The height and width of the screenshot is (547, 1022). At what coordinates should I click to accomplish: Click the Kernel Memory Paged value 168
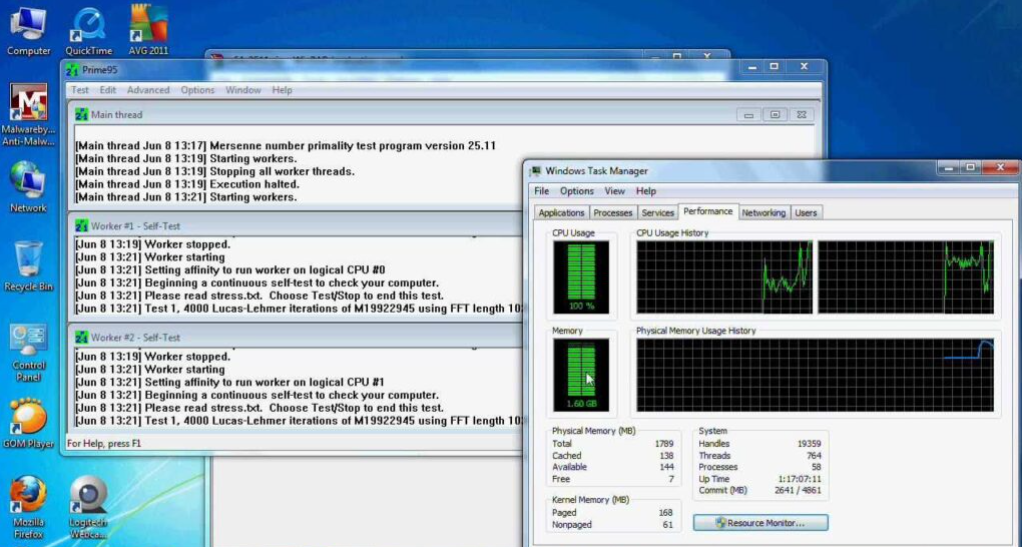(665, 513)
